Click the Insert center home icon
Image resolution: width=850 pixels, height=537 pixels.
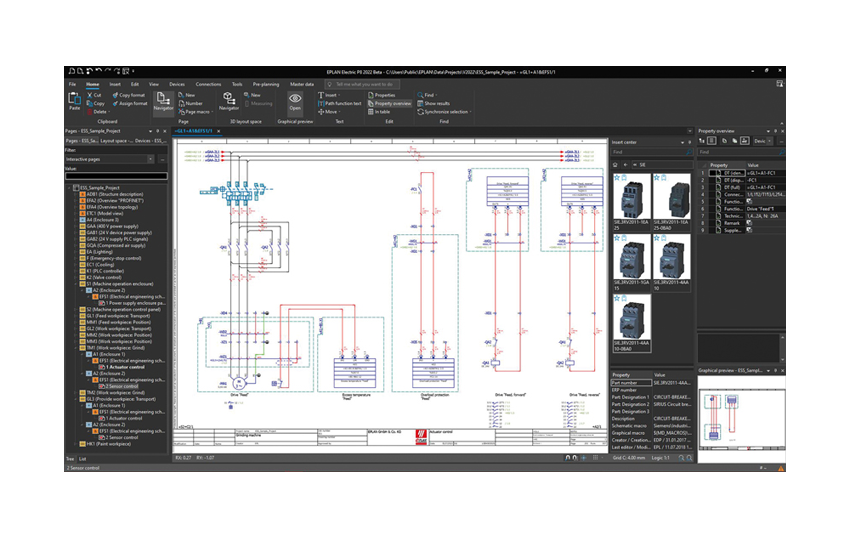(615, 165)
